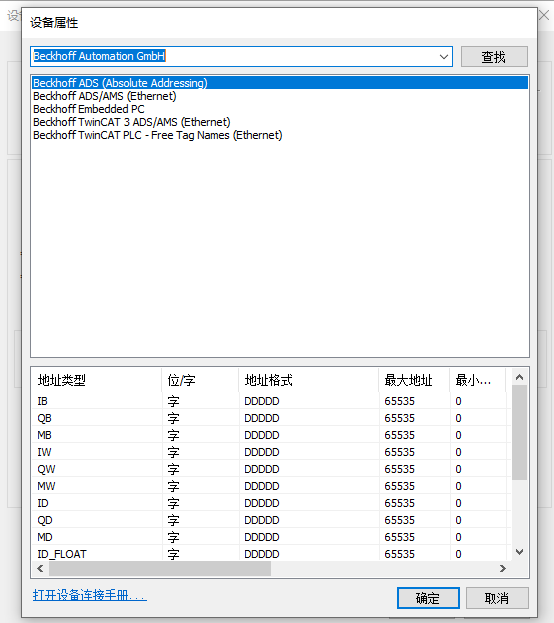This screenshot has height=623, width=554.
Task: Click the table scroll down arrow
Action: (x=519, y=552)
